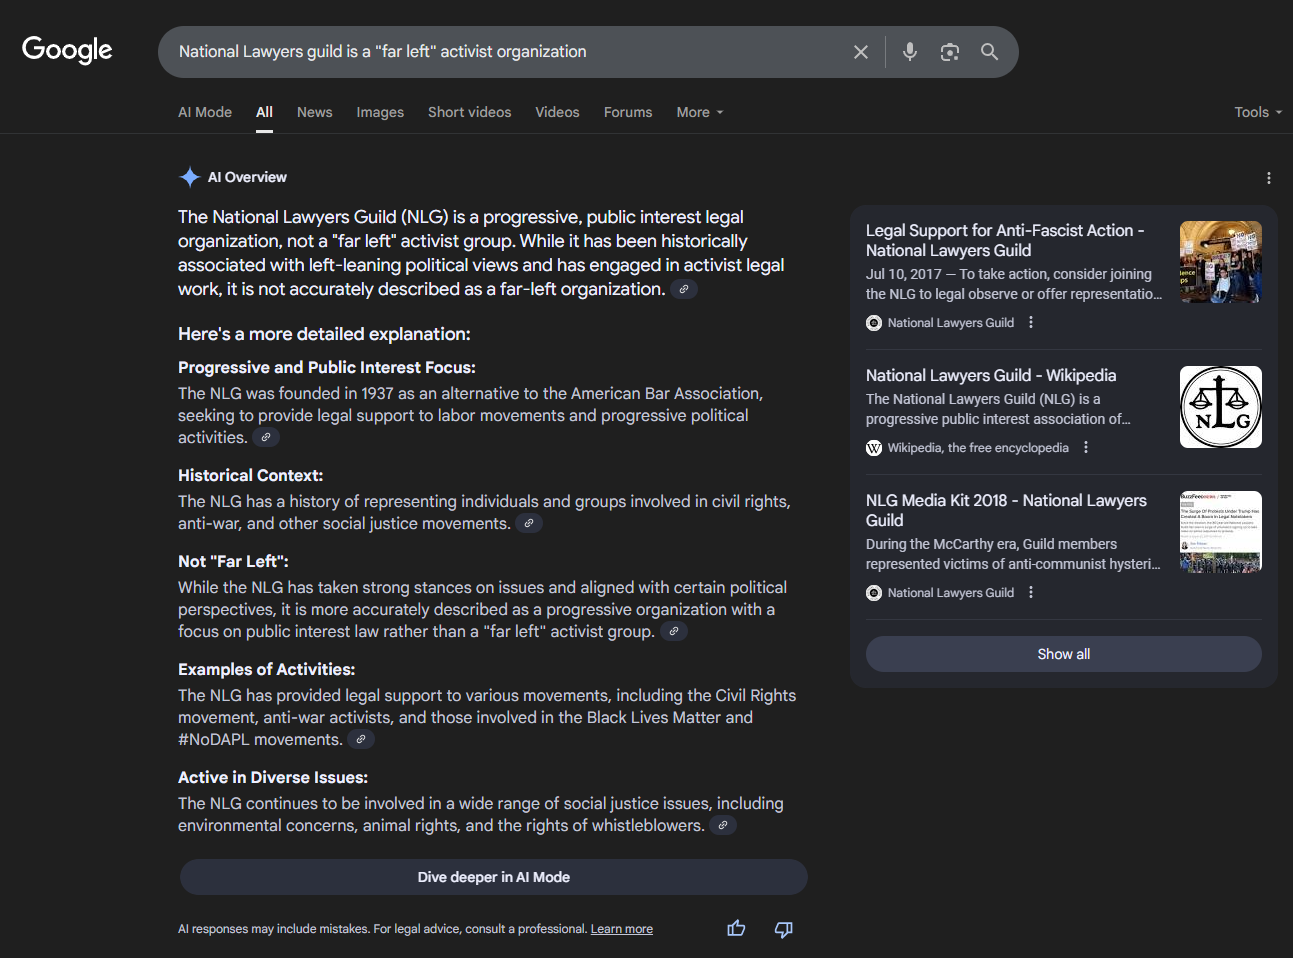Click the magnifying glass search icon

pos(989,52)
